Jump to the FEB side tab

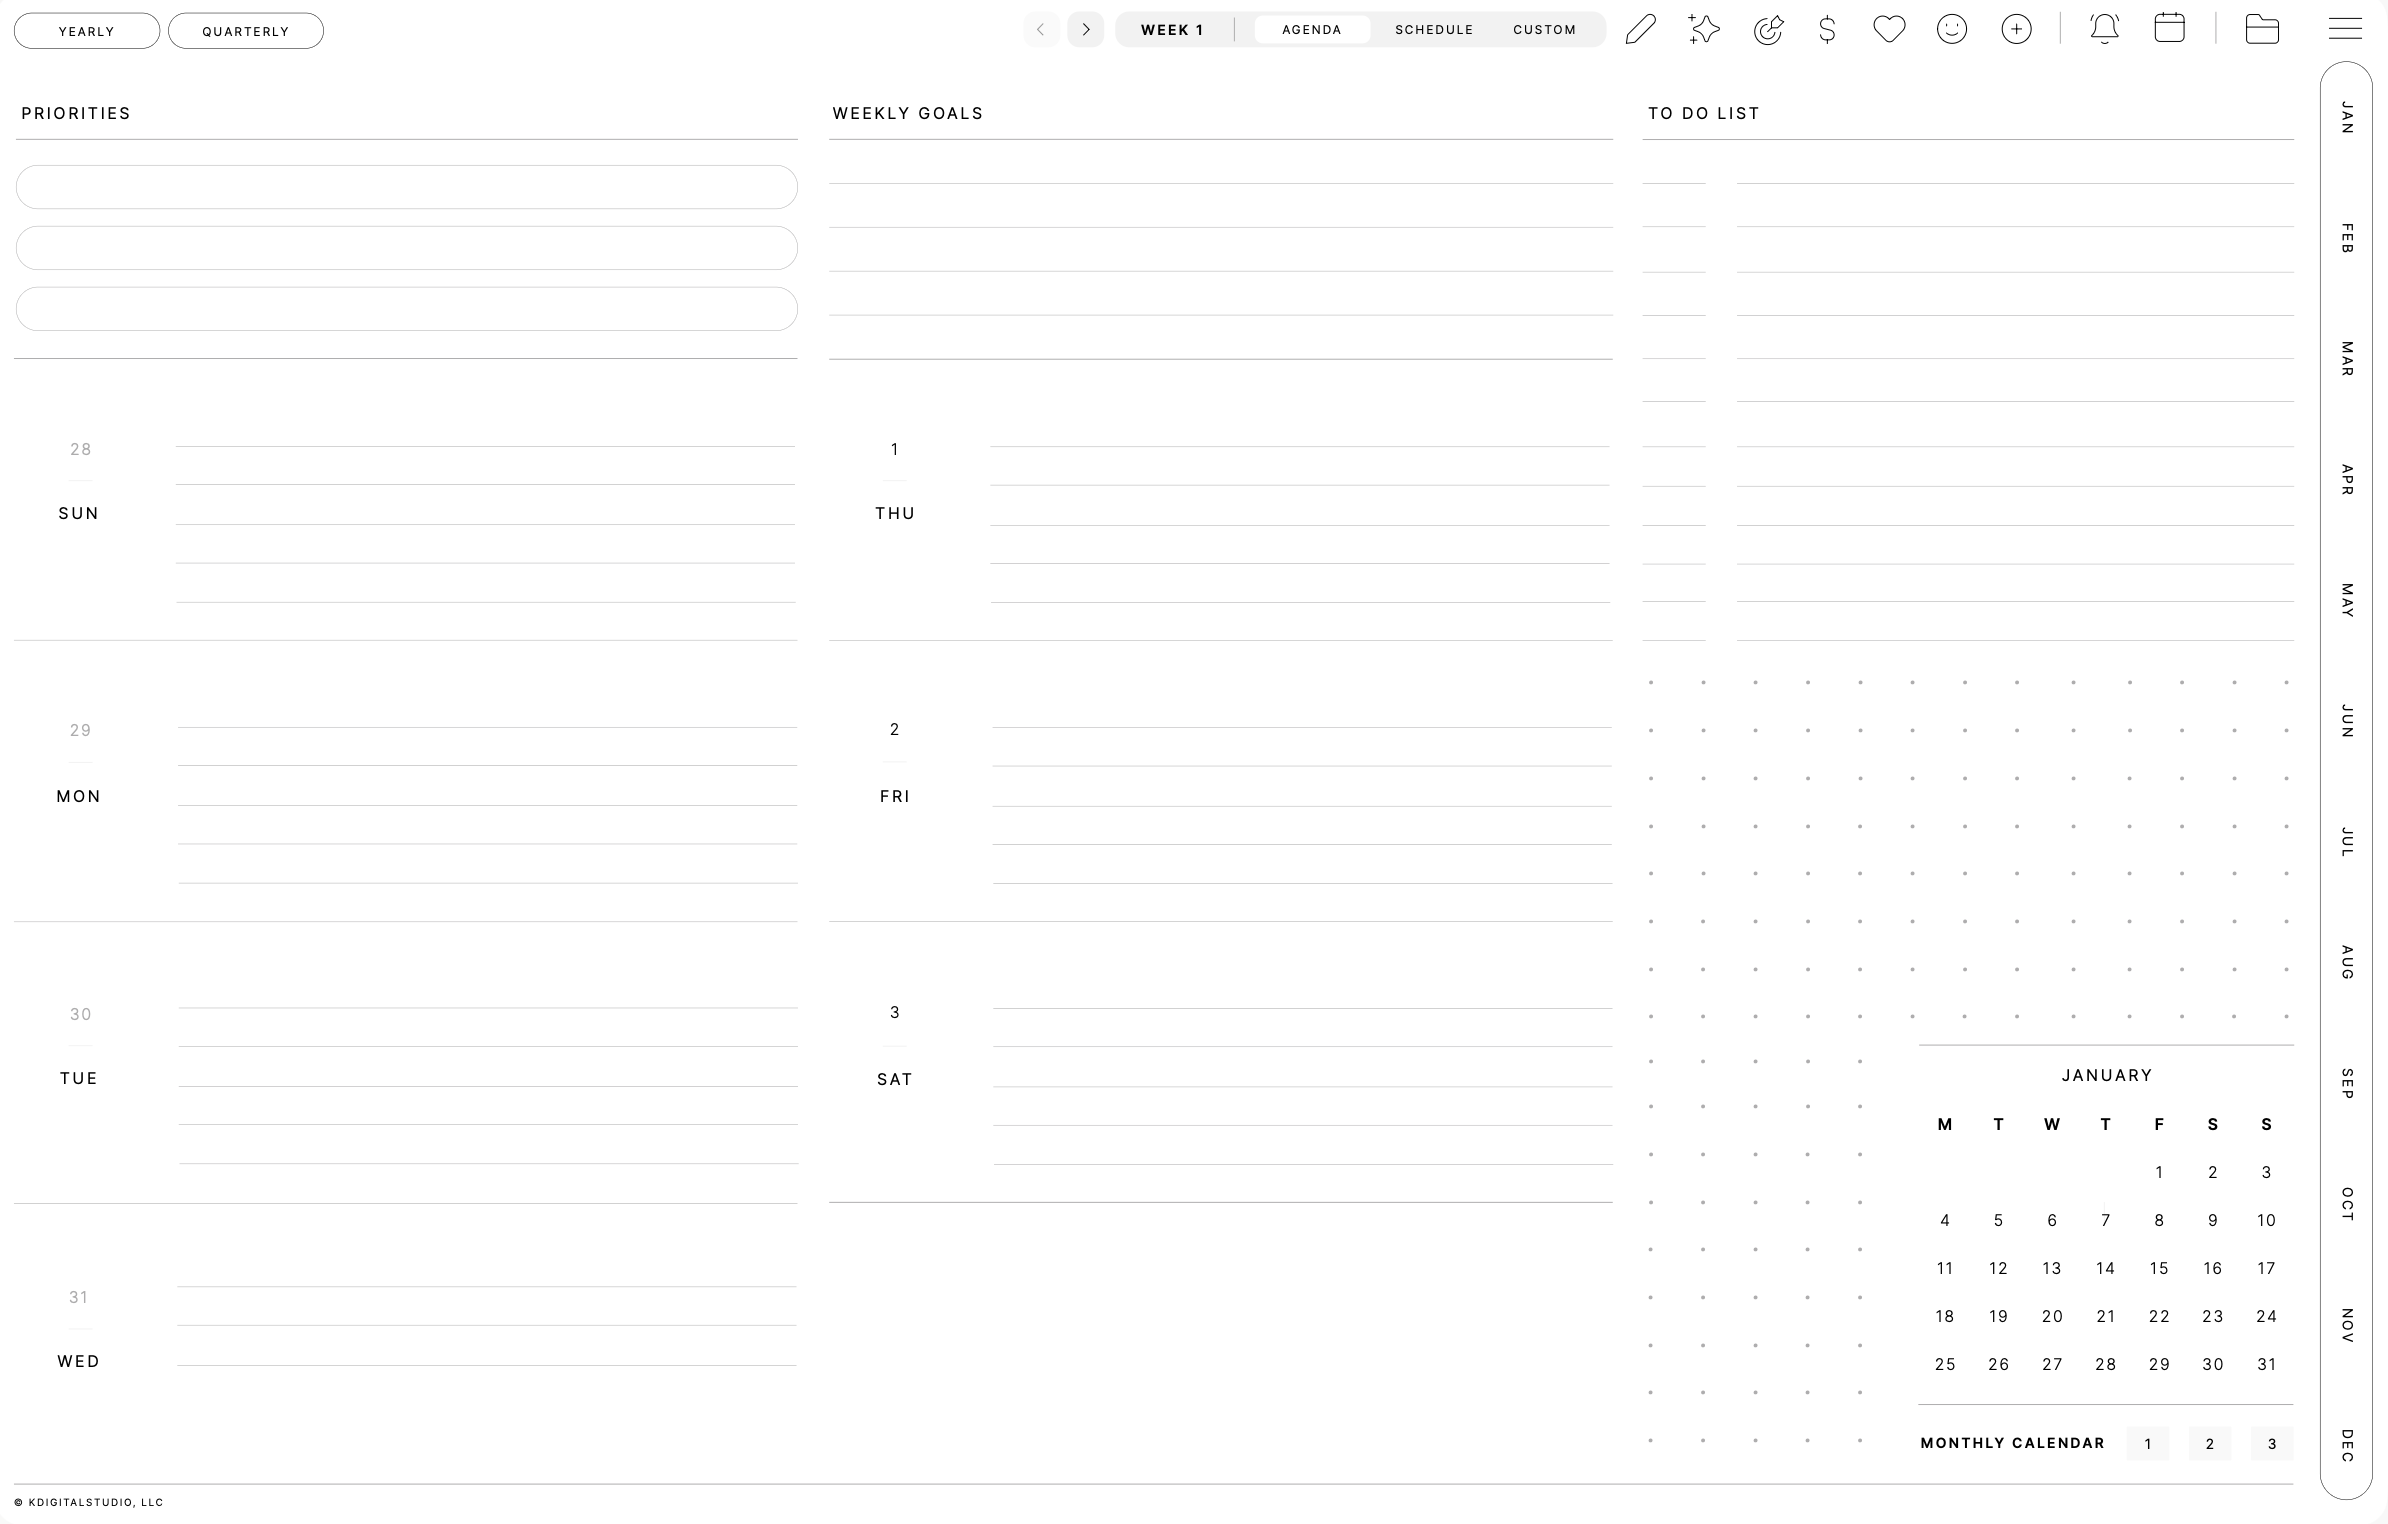[x=2347, y=238]
